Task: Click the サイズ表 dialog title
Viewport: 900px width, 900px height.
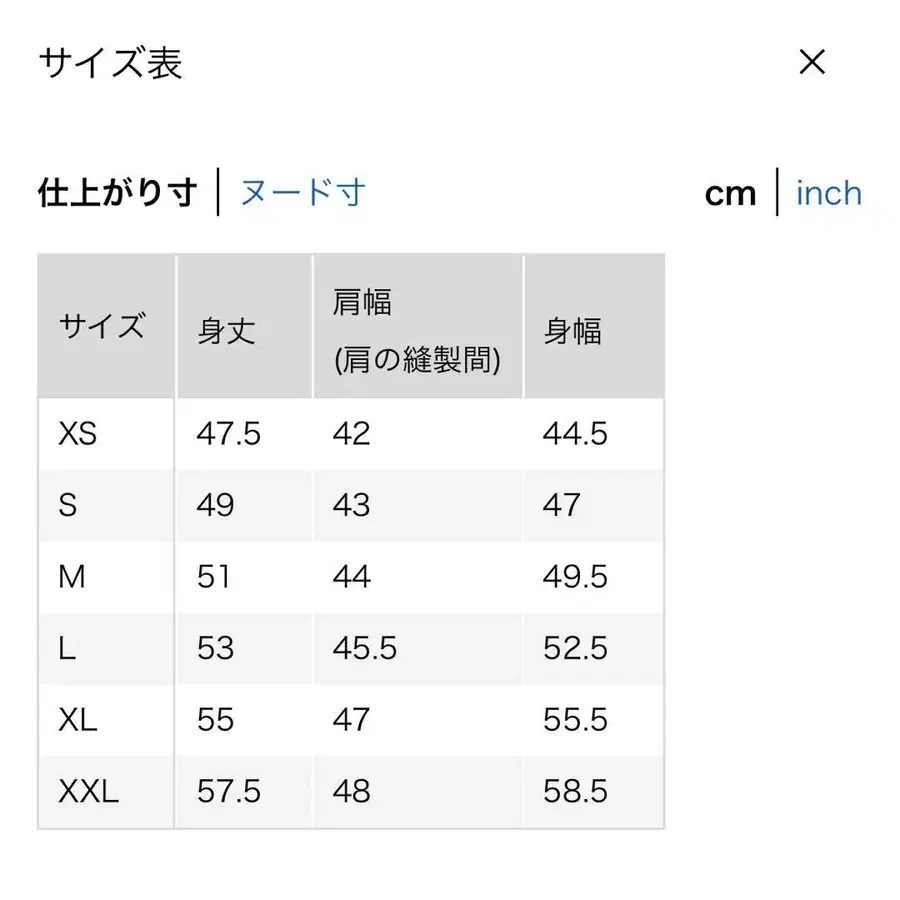Action: [110, 63]
